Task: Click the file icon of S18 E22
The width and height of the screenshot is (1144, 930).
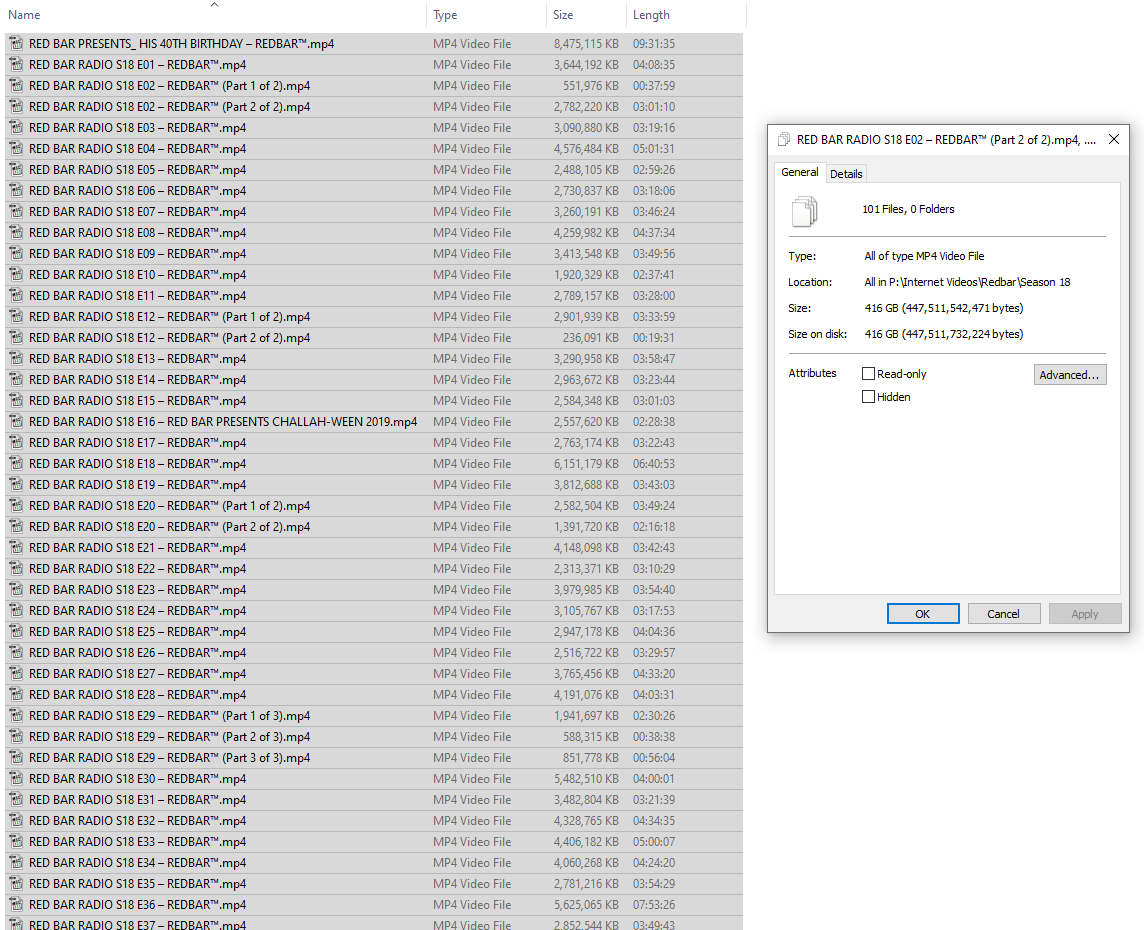Action: point(16,569)
